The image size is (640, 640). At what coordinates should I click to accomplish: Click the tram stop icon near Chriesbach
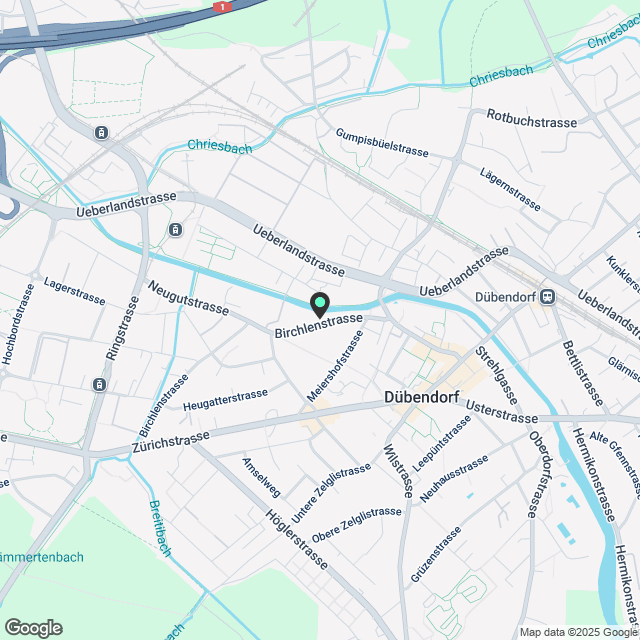pyautogui.click(x=101, y=133)
